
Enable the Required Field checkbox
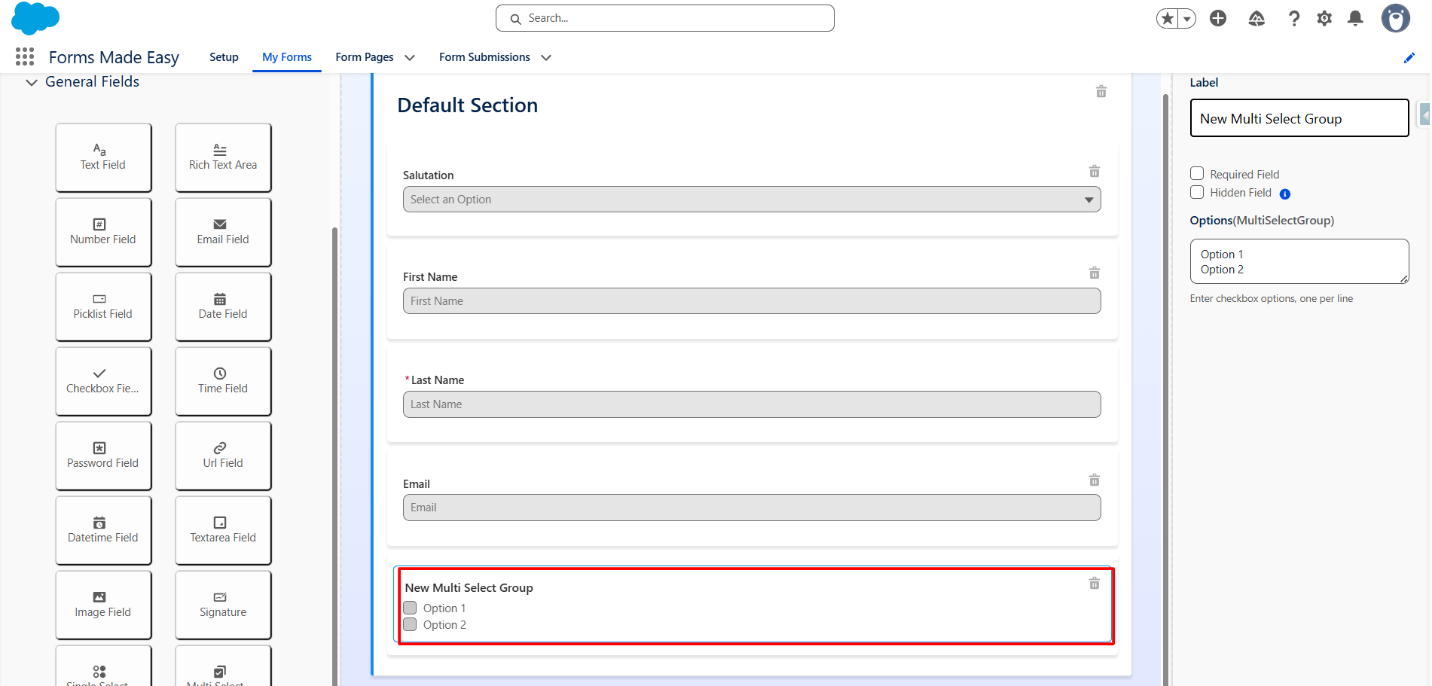point(1197,174)
